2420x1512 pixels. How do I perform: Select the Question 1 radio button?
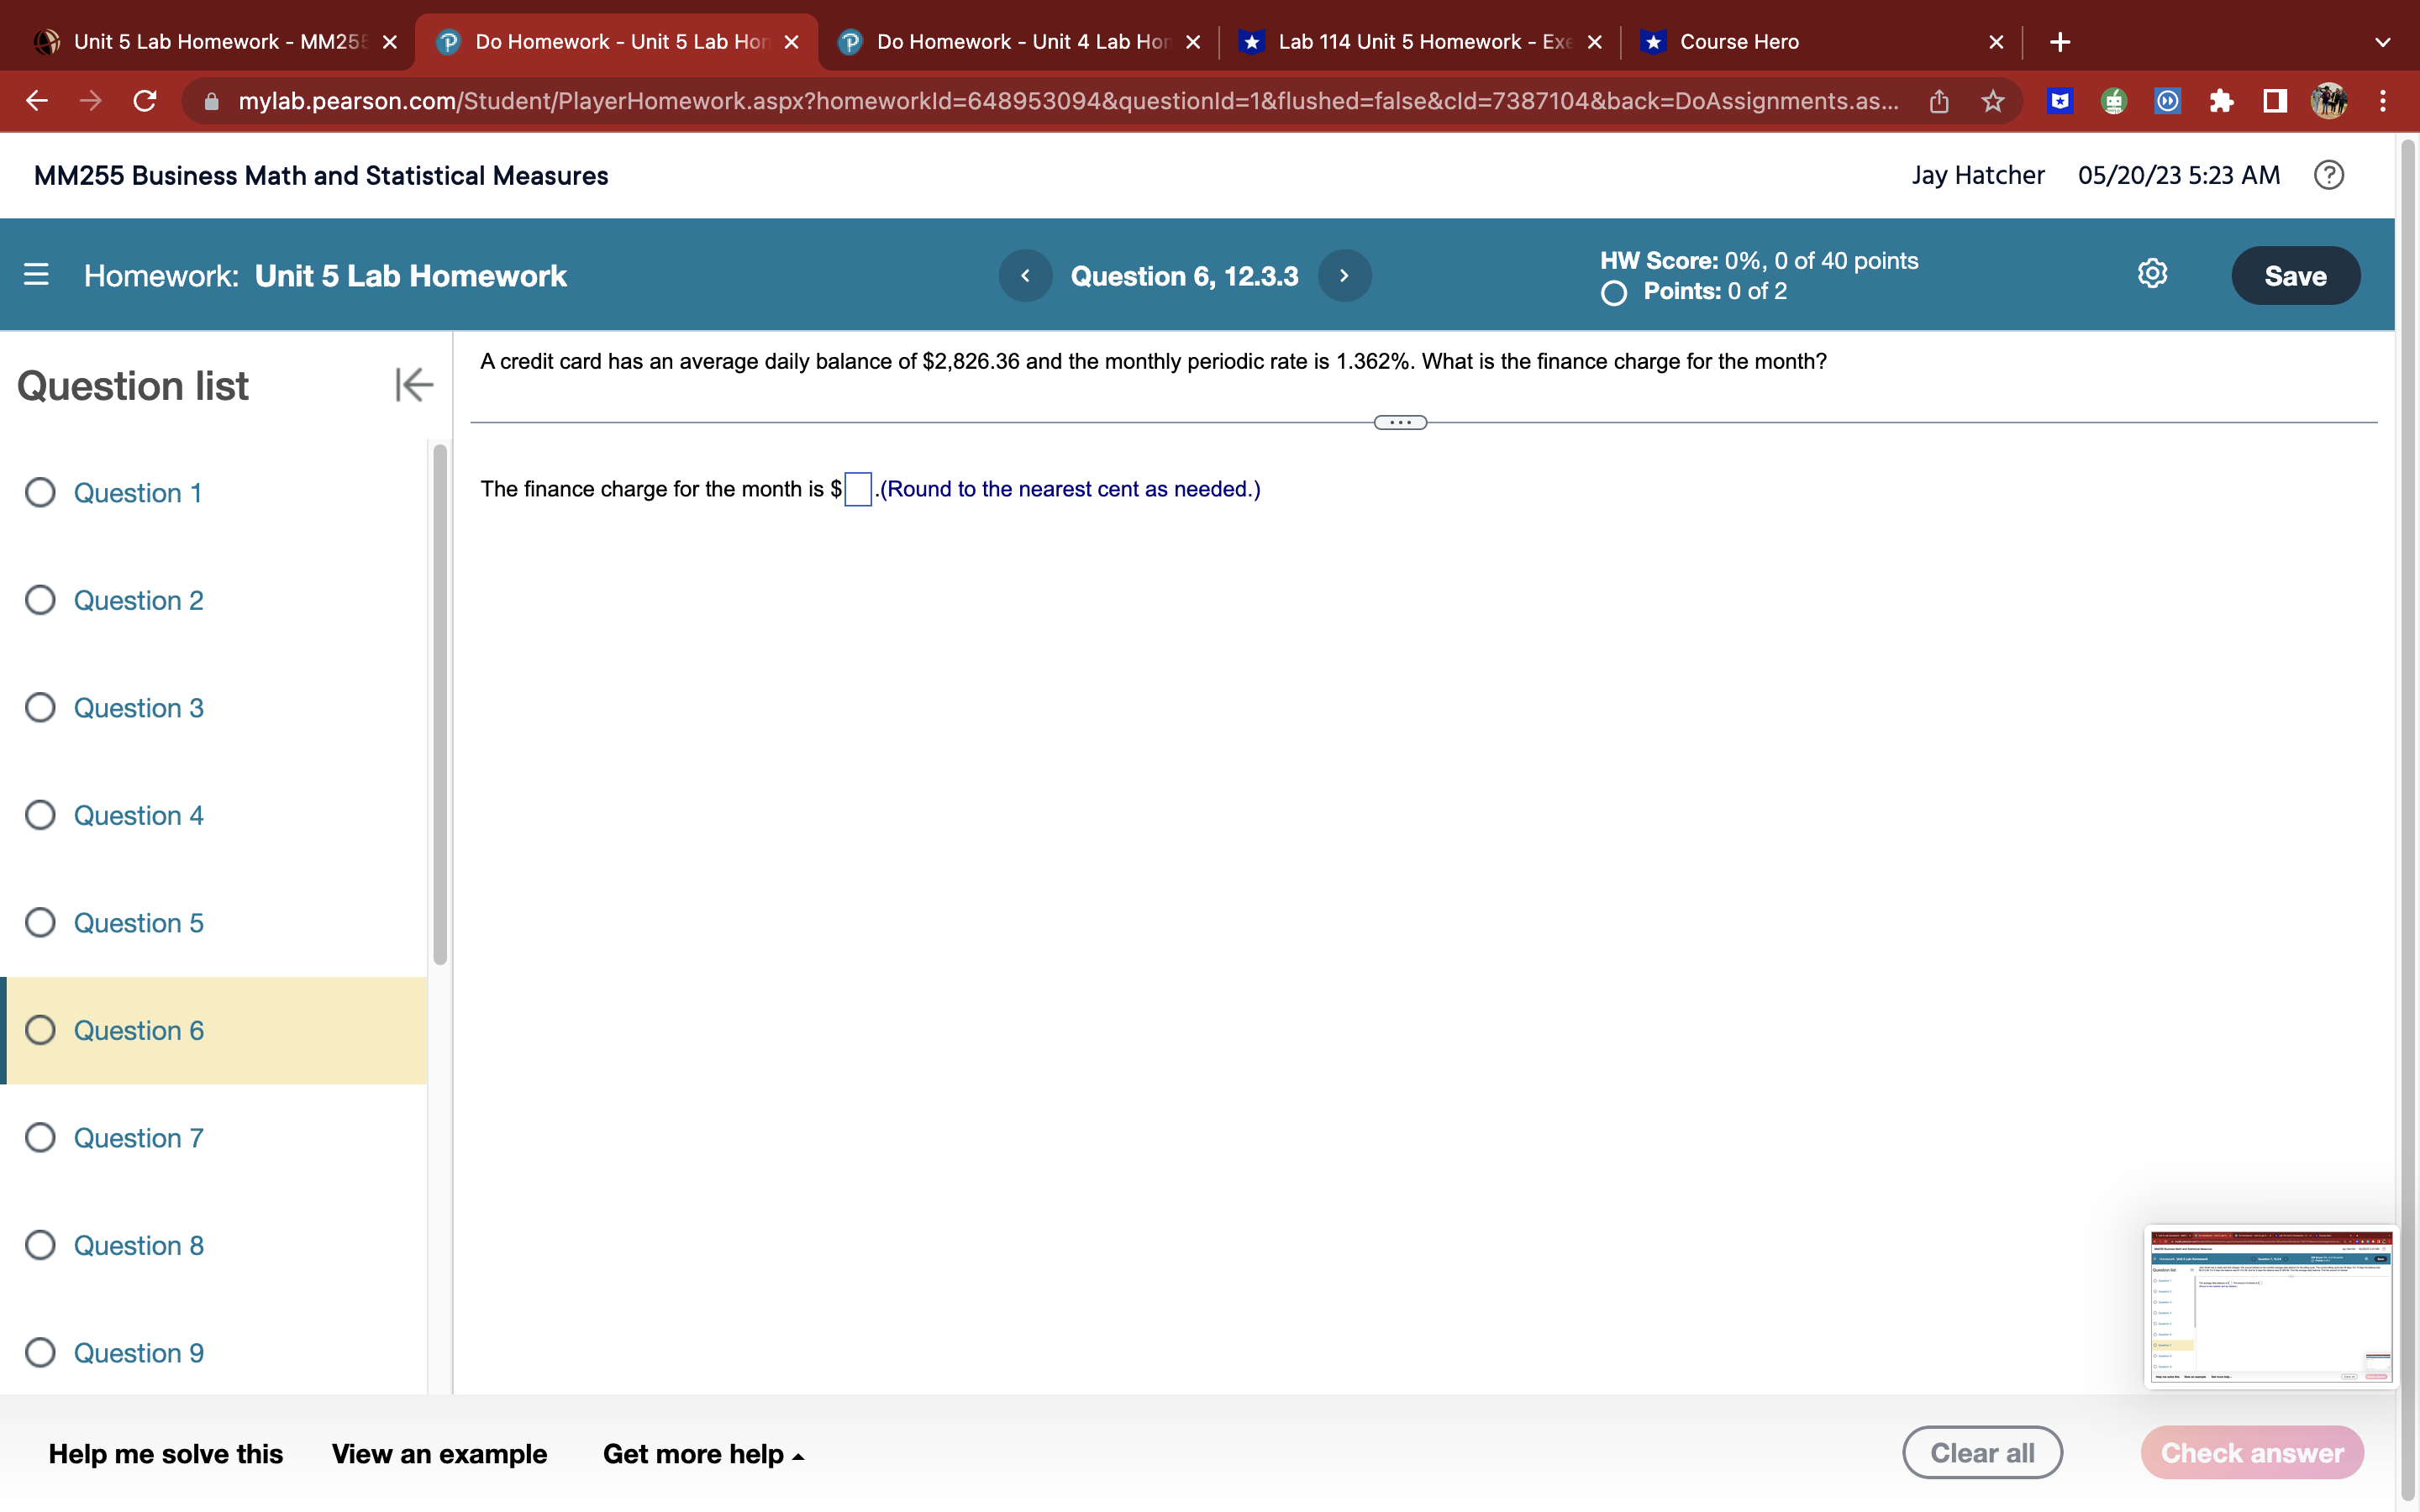click(40, 492)
